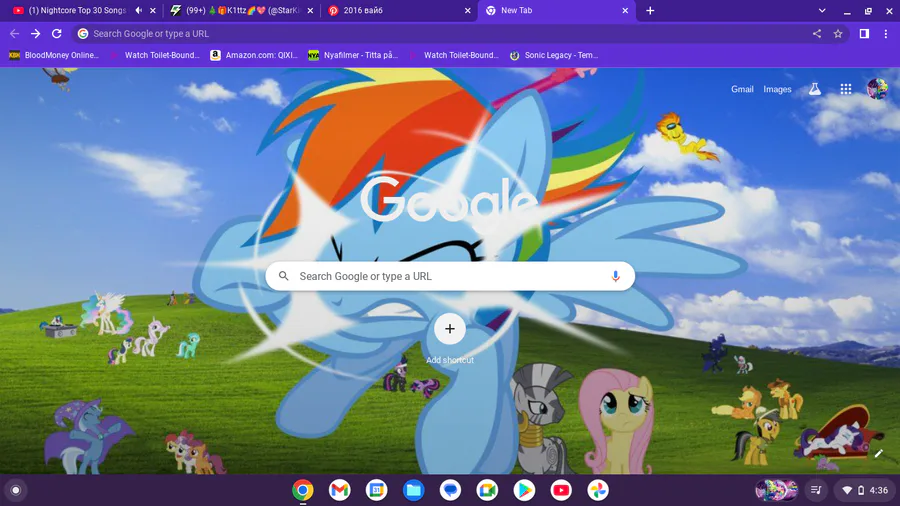900x506 pixels.
Task: Open a new tab with plus button
Action: coord(650,10)
